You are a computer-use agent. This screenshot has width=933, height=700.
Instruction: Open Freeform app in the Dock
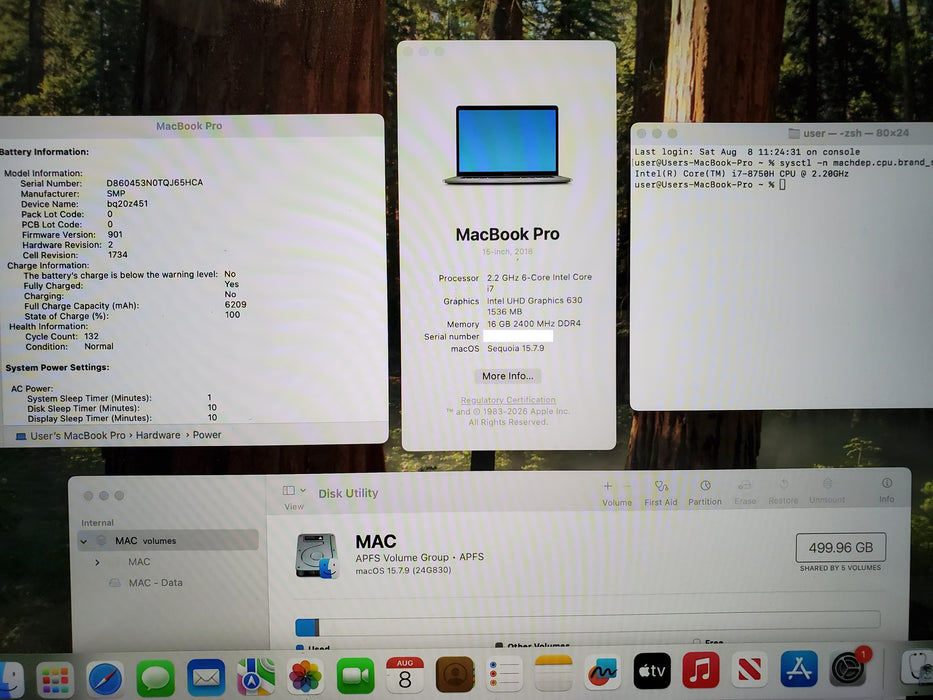coord(602,672)
